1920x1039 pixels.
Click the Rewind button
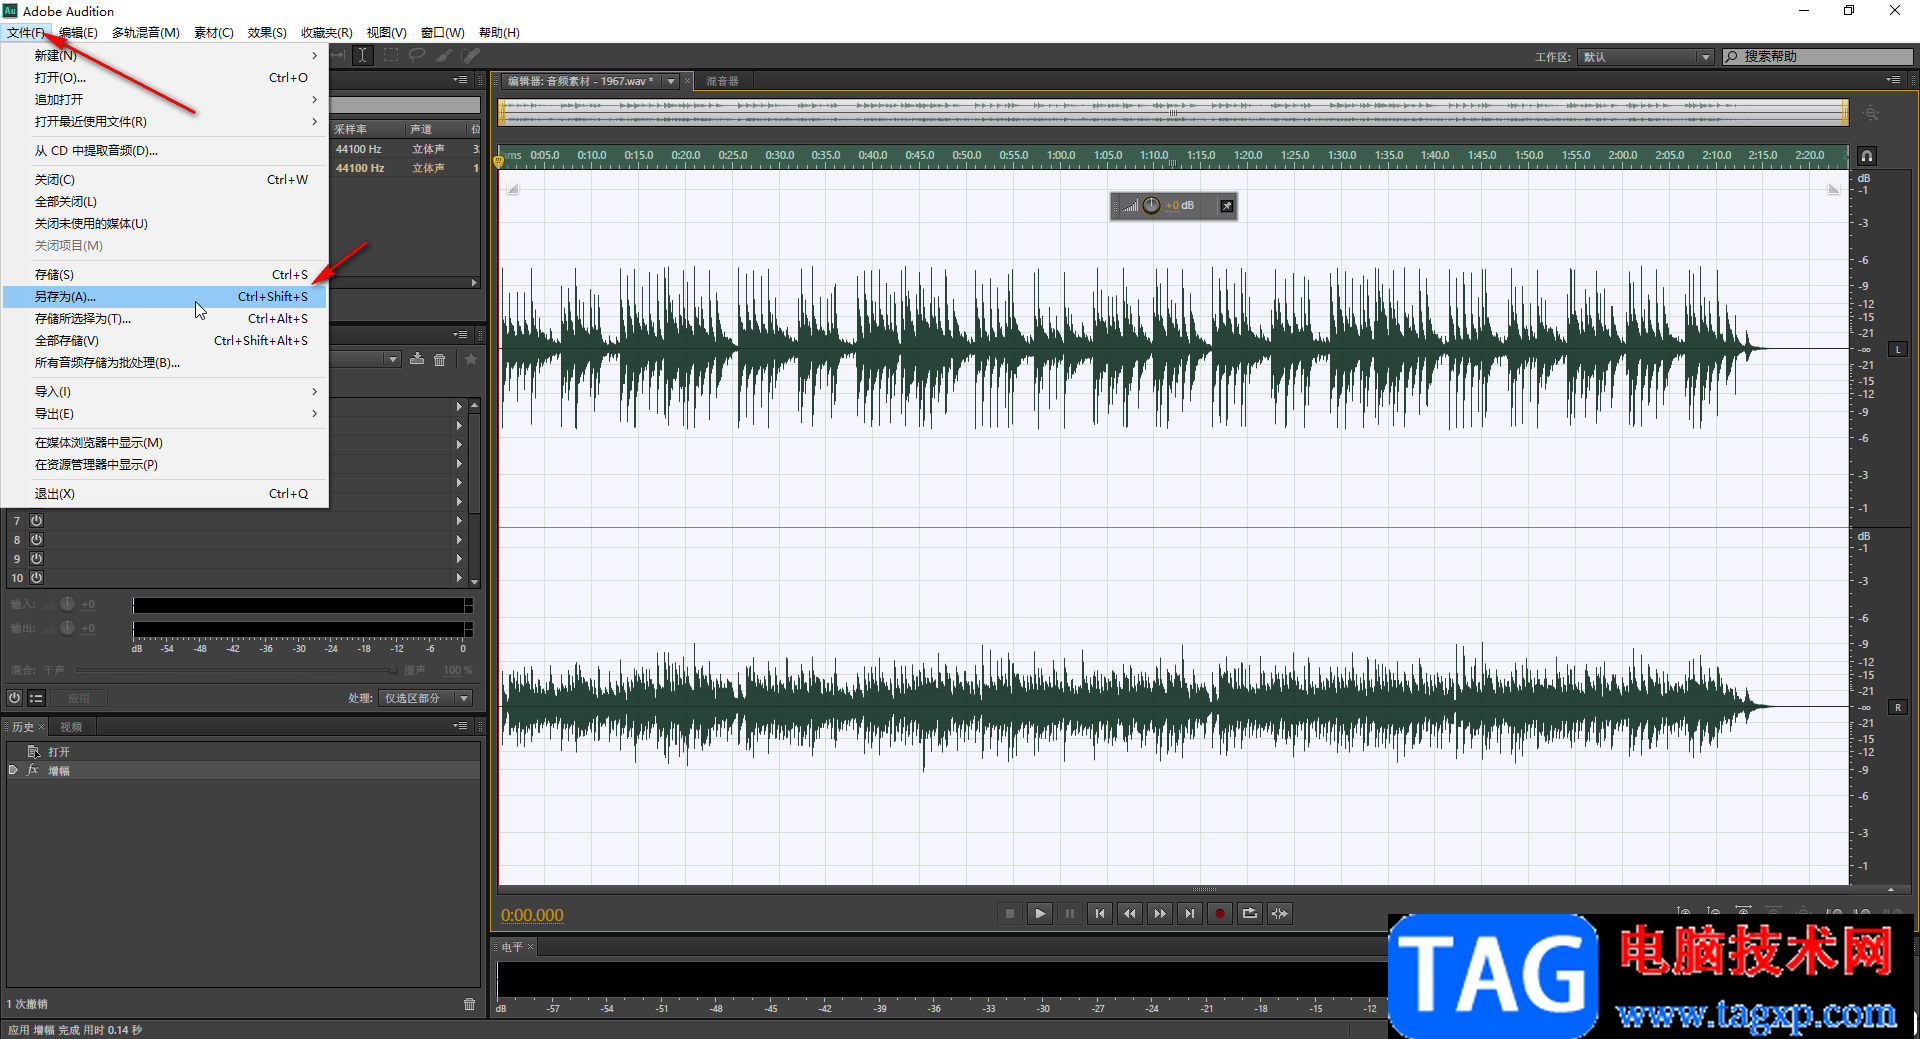(1130, 913)
